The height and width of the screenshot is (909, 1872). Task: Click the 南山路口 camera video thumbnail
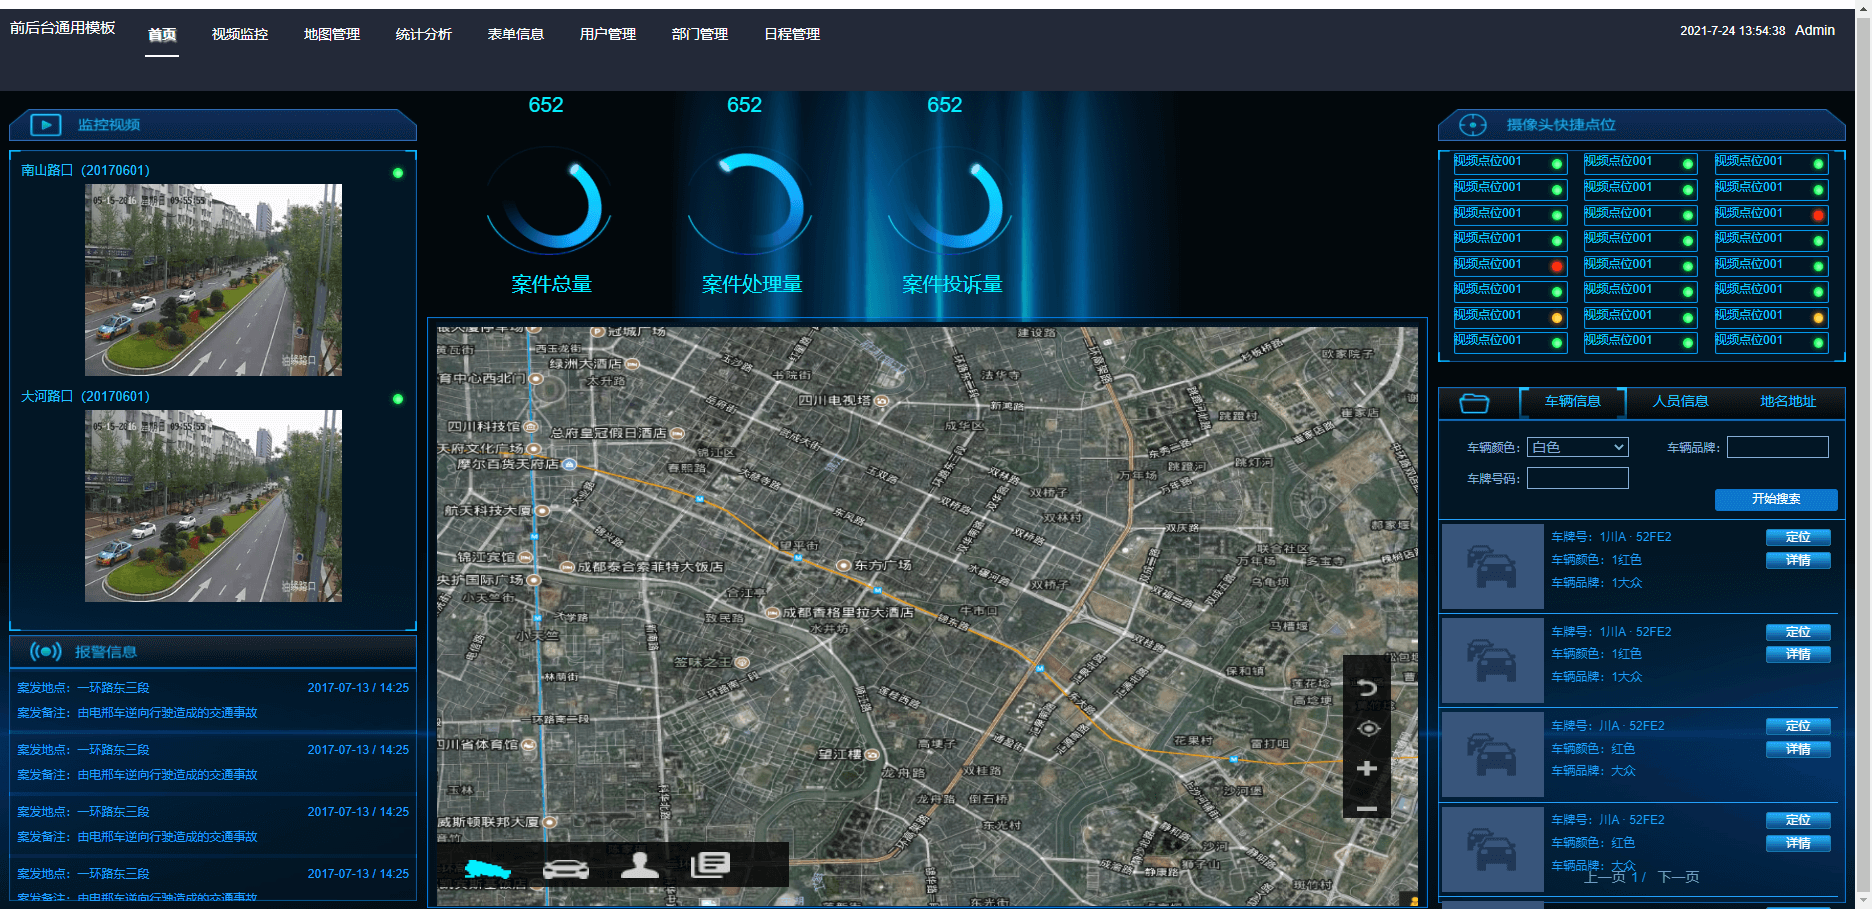[x=213, y=280]
